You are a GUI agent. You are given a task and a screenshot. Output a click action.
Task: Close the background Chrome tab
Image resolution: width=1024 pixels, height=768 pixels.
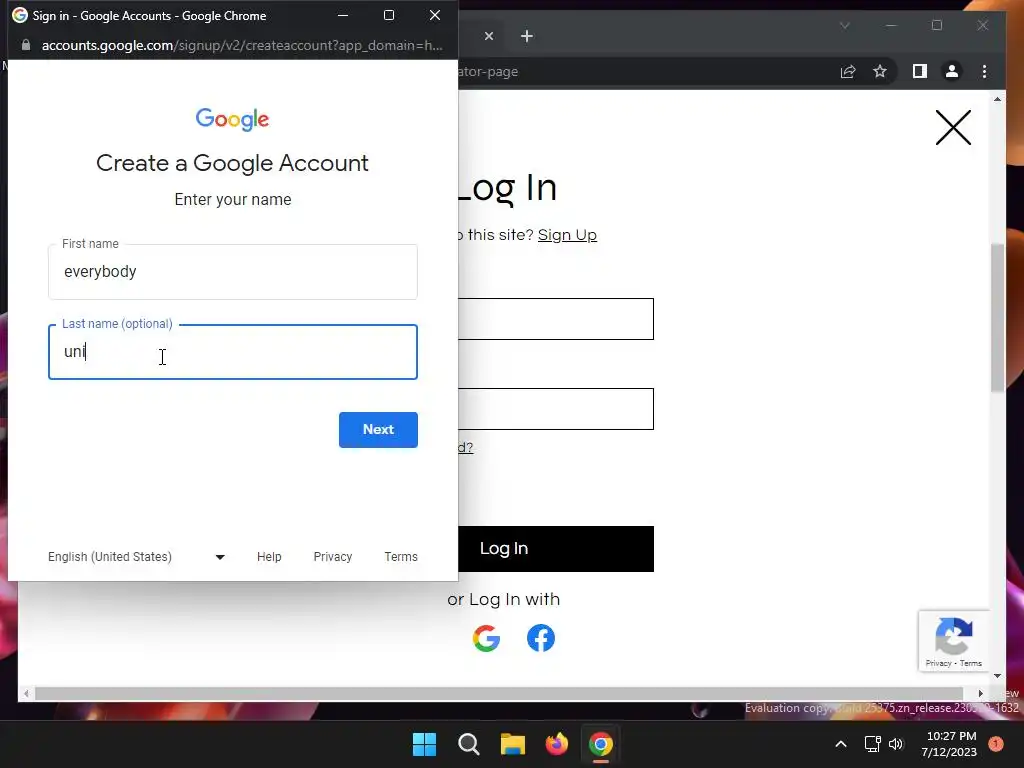488,36
